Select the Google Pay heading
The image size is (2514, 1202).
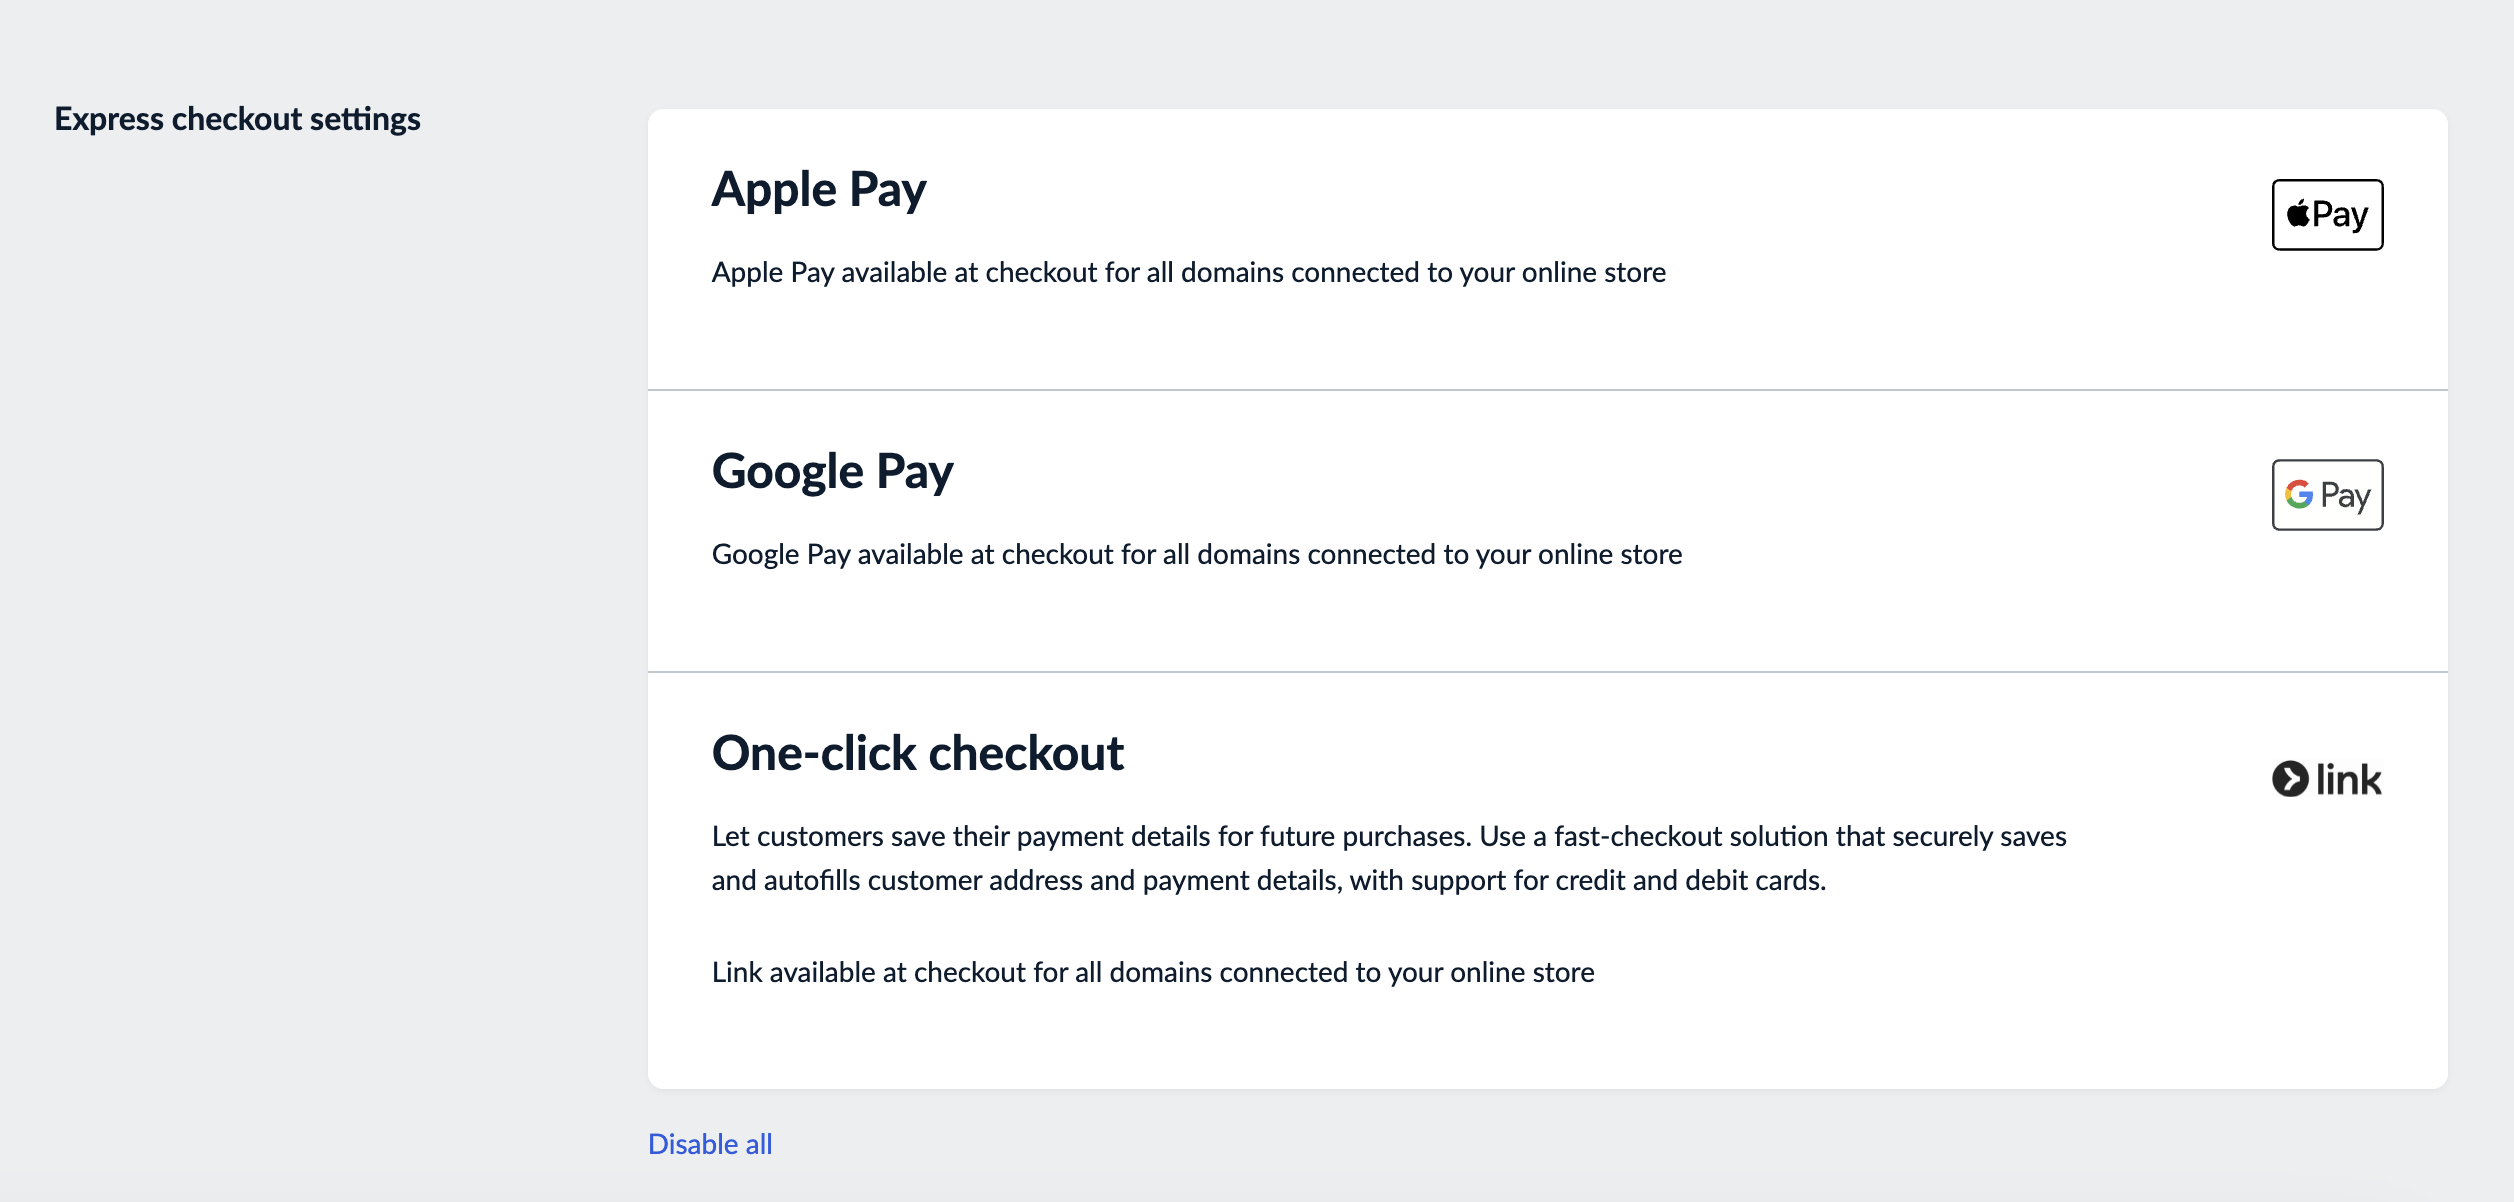(832, 470)
